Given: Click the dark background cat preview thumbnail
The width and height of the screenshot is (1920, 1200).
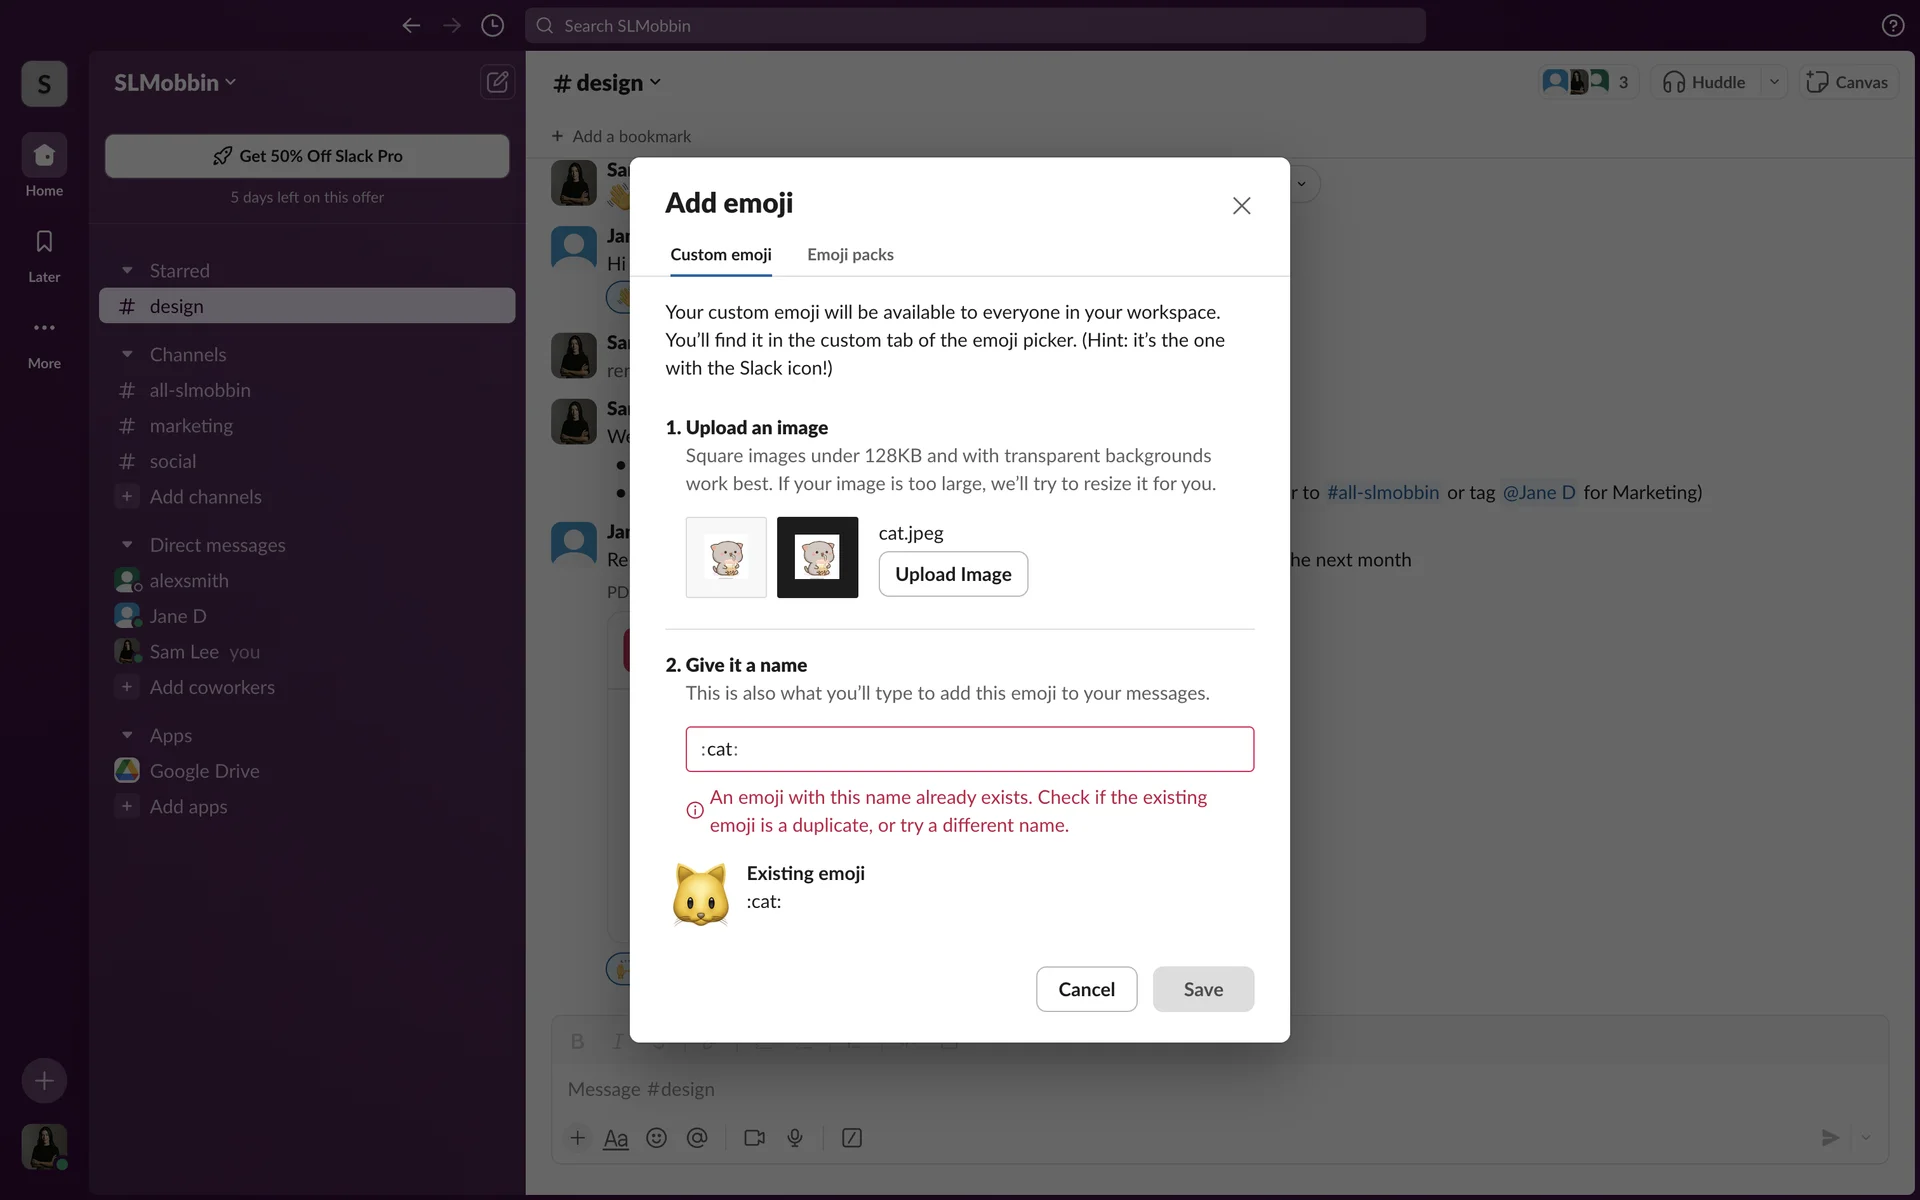Looking at the screenshot, I should click(x=817, y=558).
